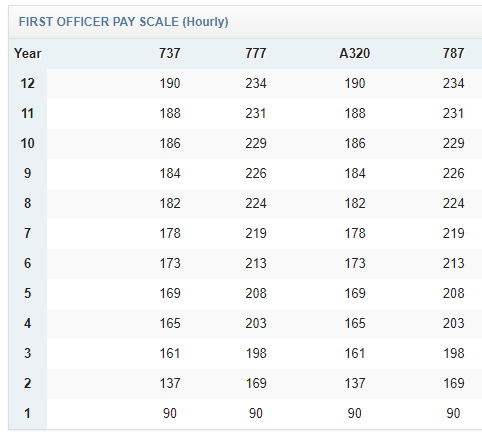Select the 737 year 8 value 182
482x438 pixels.
170,203
